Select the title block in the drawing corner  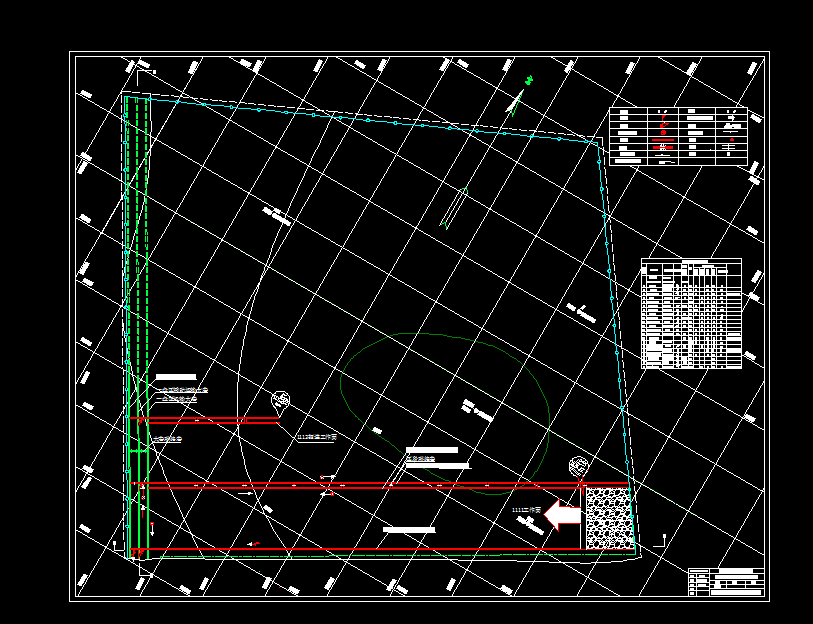coord(726,582)
